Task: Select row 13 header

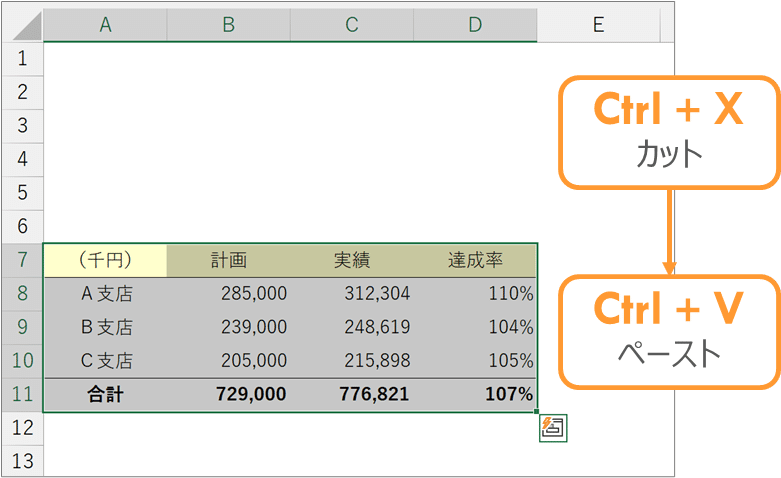Action: 22,461
